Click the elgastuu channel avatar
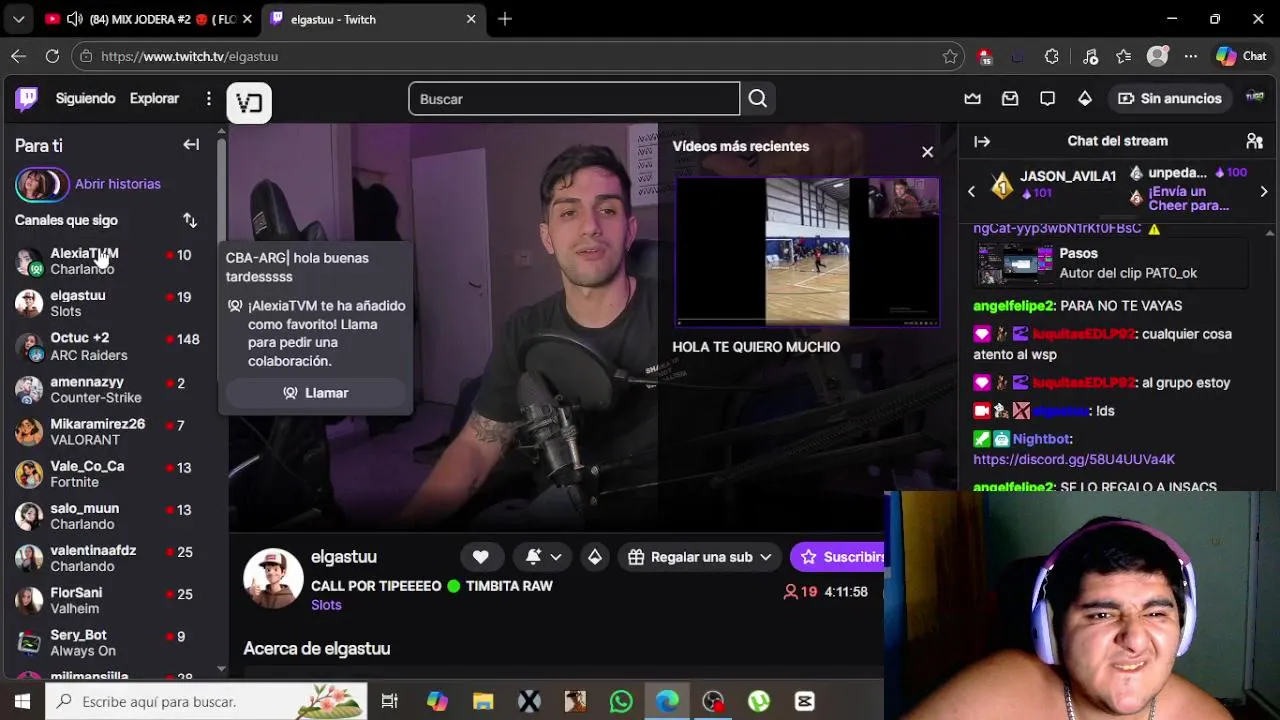The height and width of the screenshot is (720, 1280). (273, 578)
